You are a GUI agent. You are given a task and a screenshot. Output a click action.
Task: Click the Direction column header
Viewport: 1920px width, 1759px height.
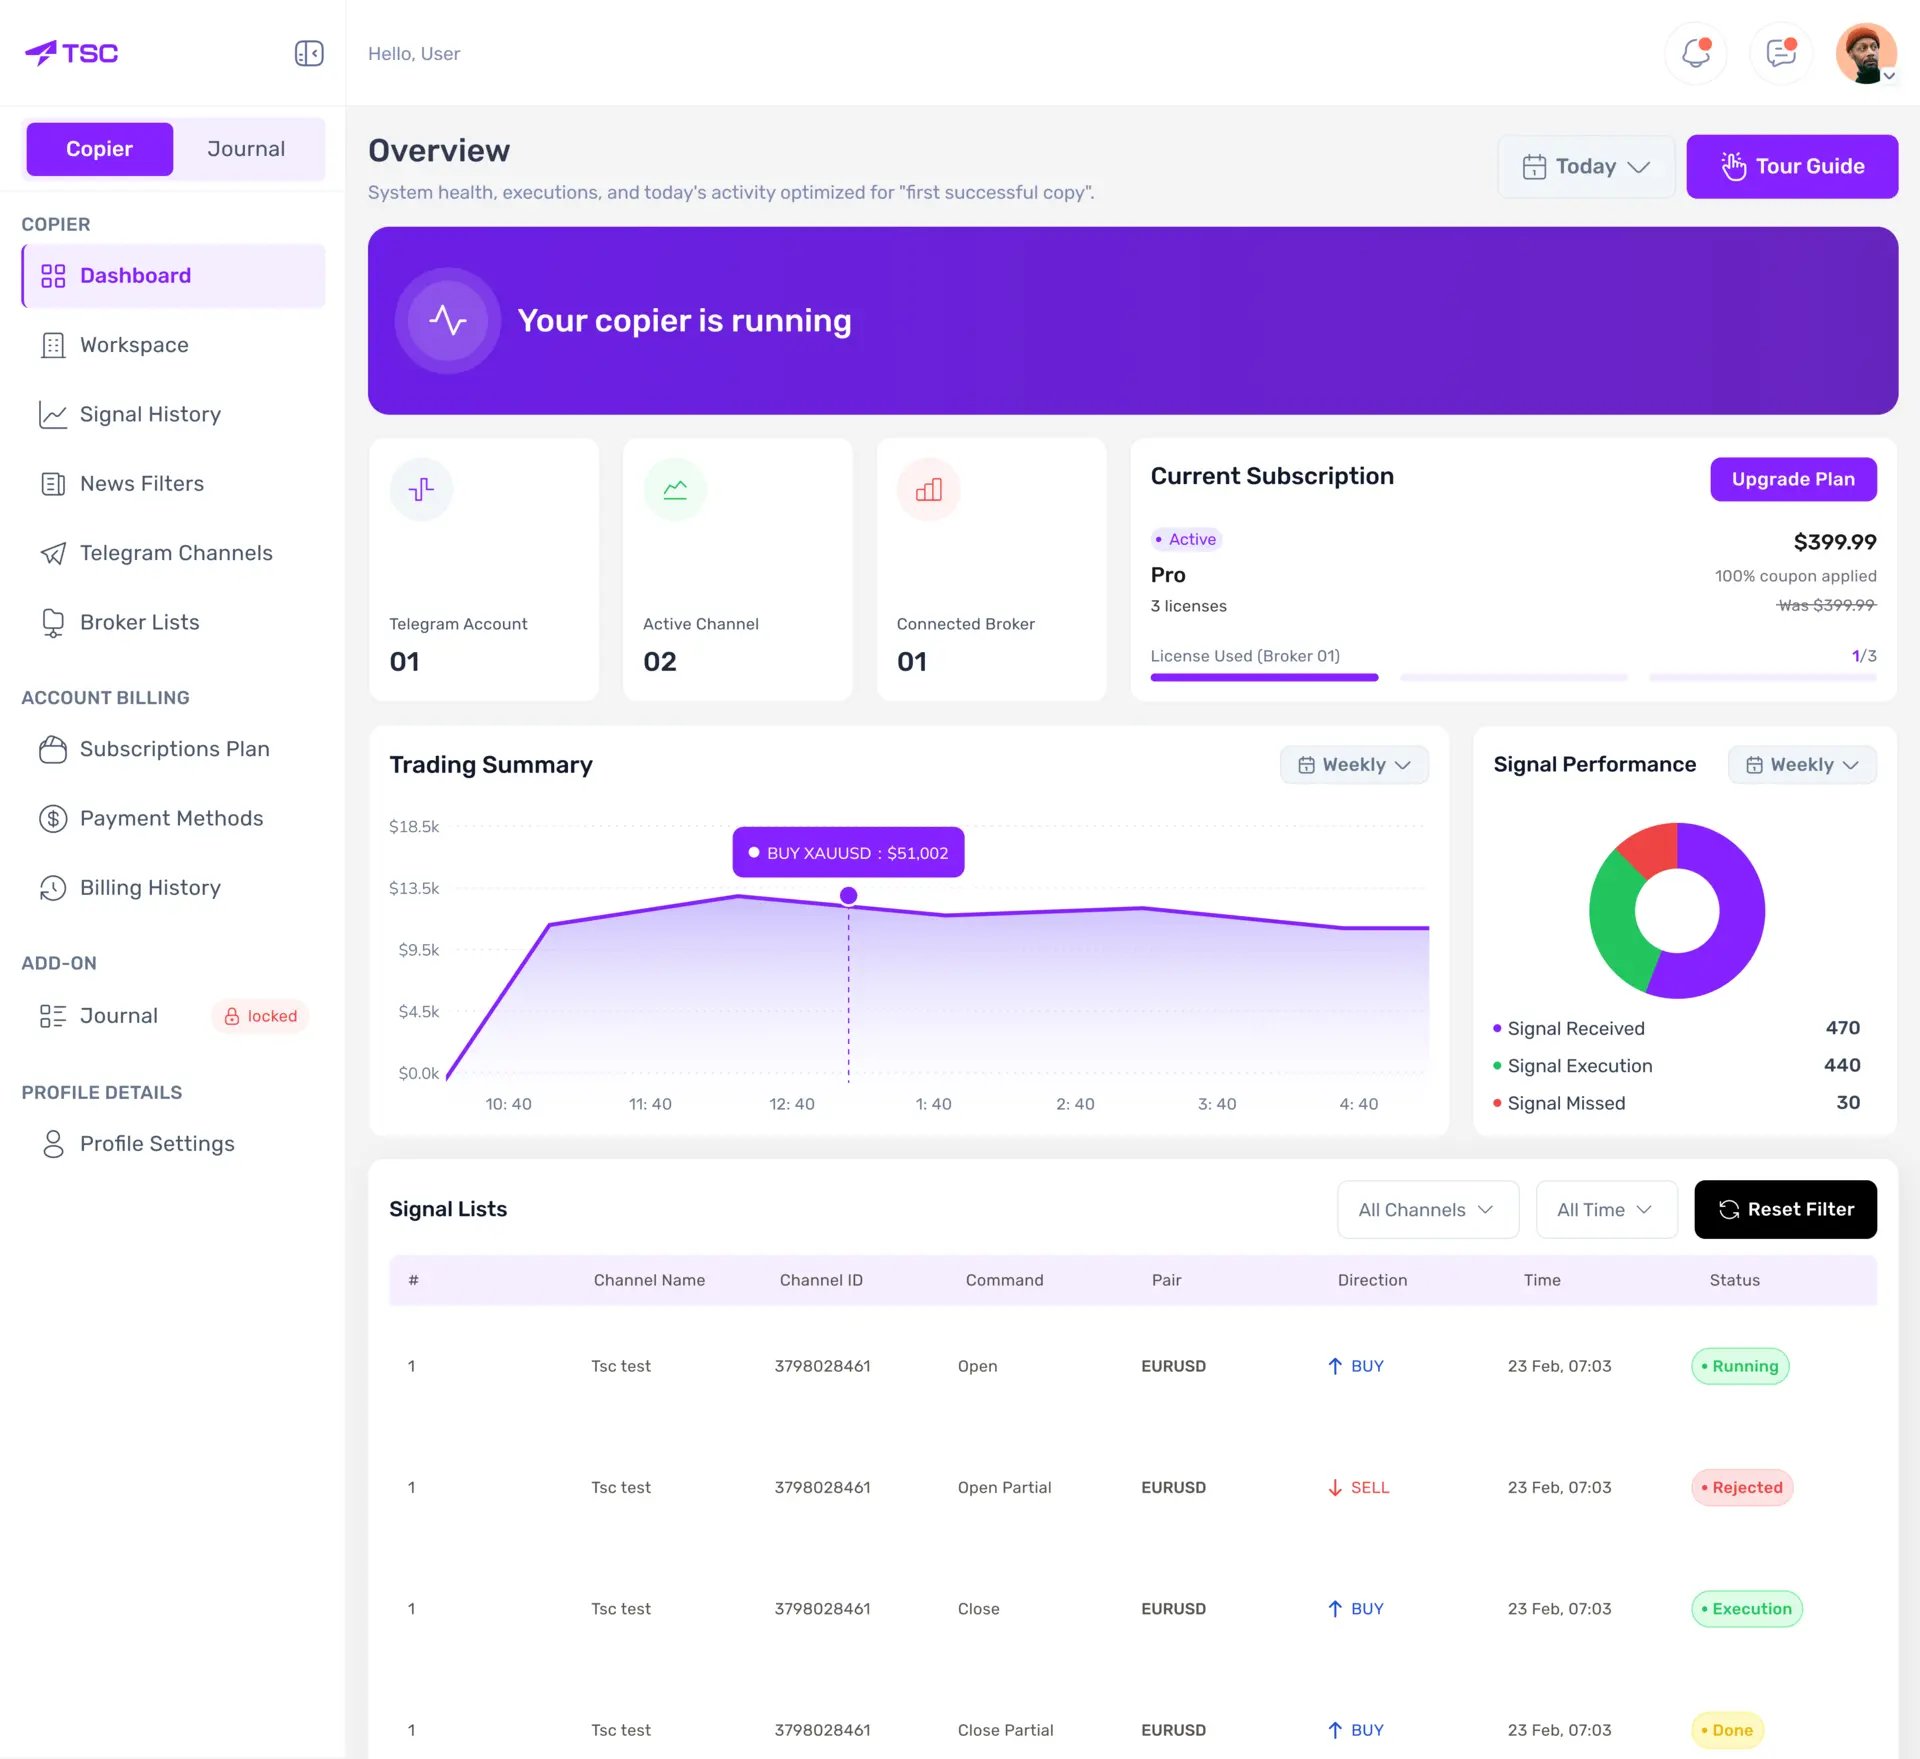point(1372,1280)
